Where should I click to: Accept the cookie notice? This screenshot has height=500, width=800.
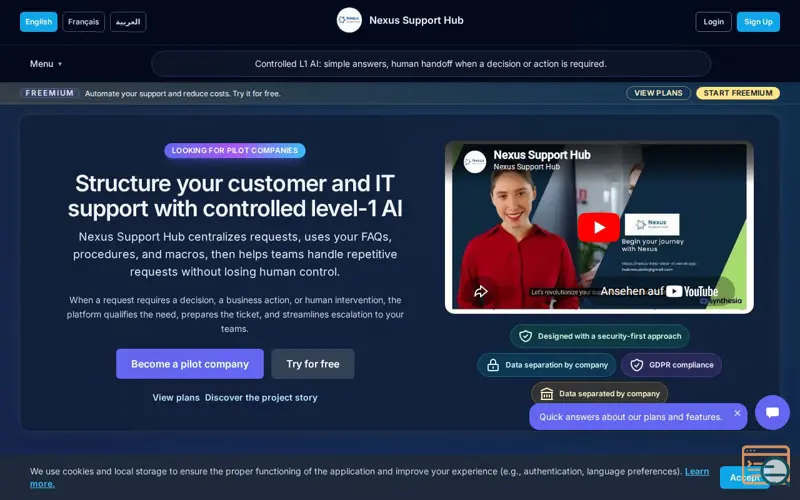point(744,478)
